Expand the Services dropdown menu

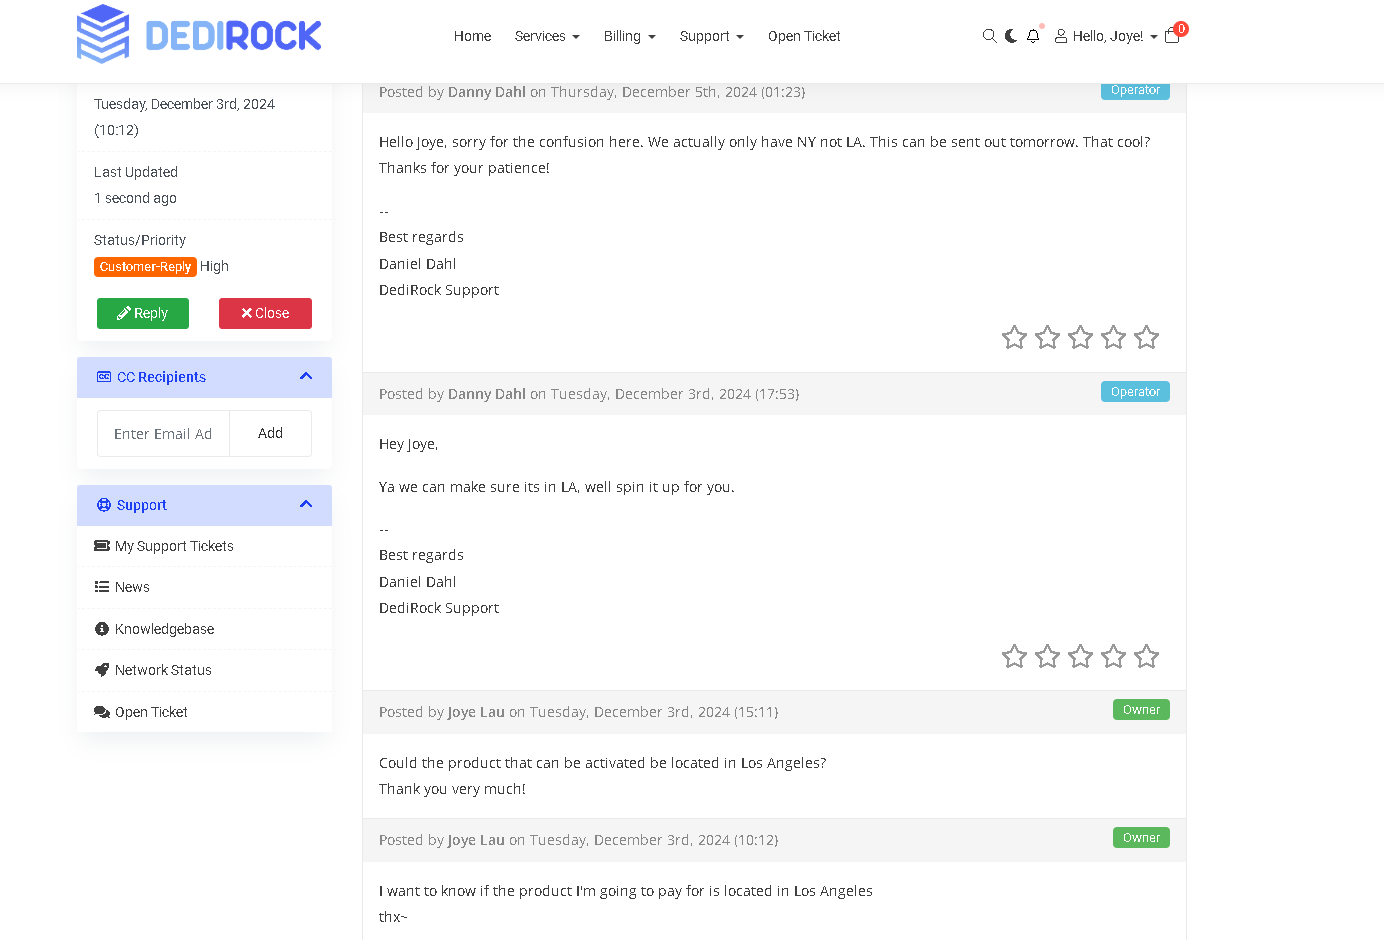[x=547, y=36]
